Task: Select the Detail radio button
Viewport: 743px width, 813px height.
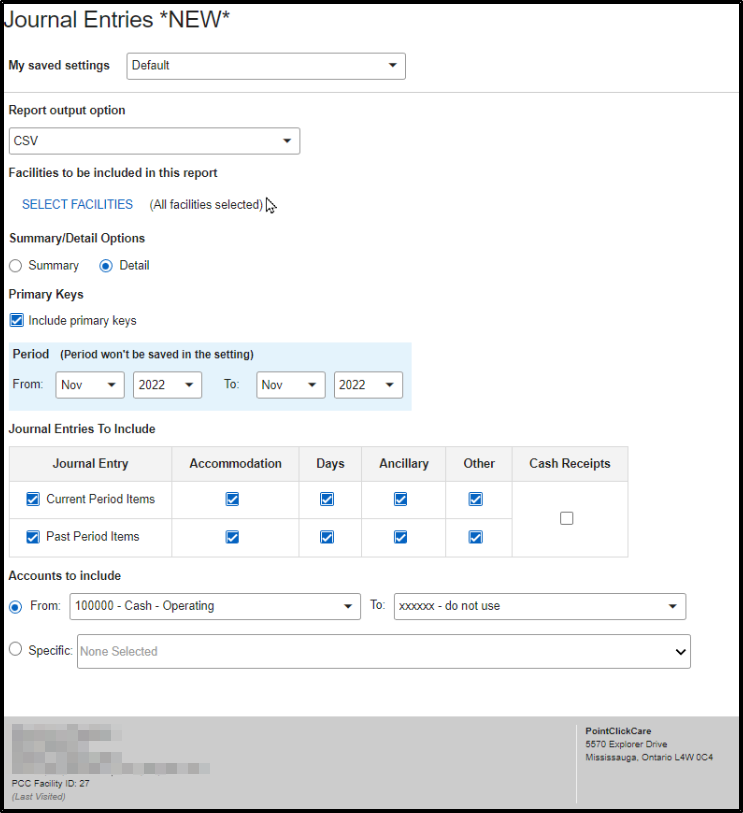Action: pyautogui.click(x=106, y=266)
